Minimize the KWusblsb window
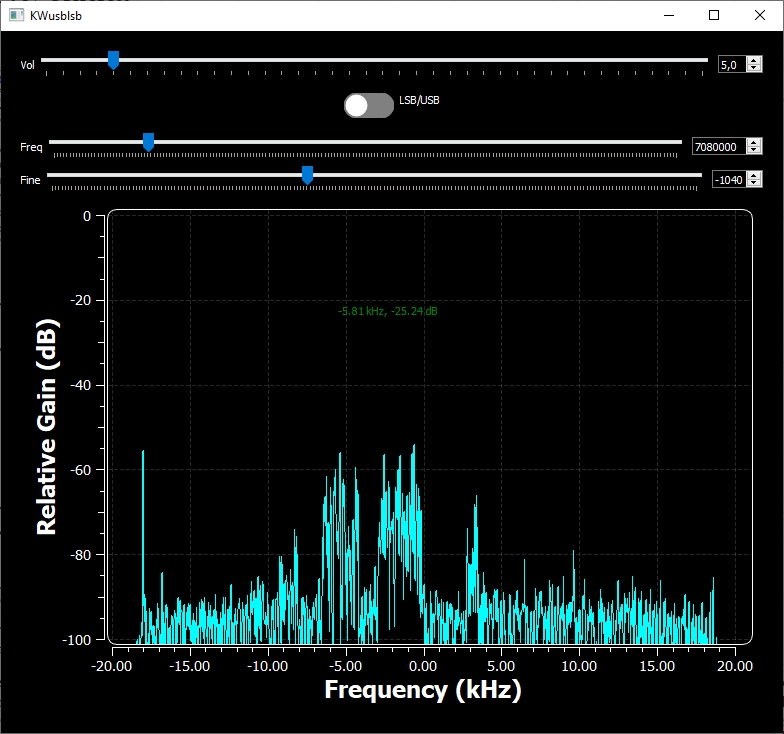784x734 pixels. click(x=667, y=15)
